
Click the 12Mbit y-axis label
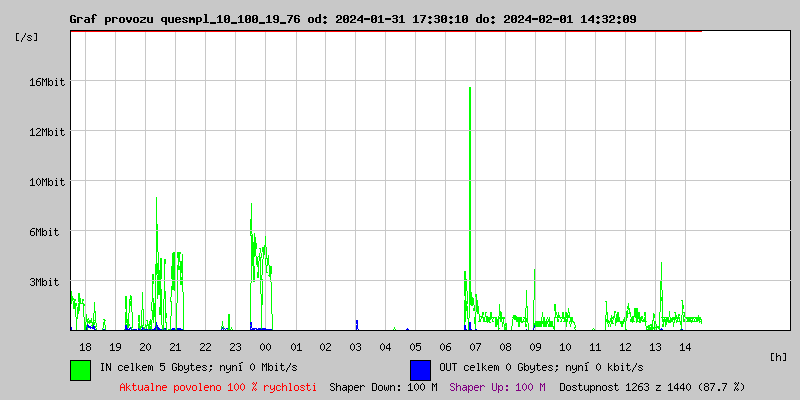(46, 132)
